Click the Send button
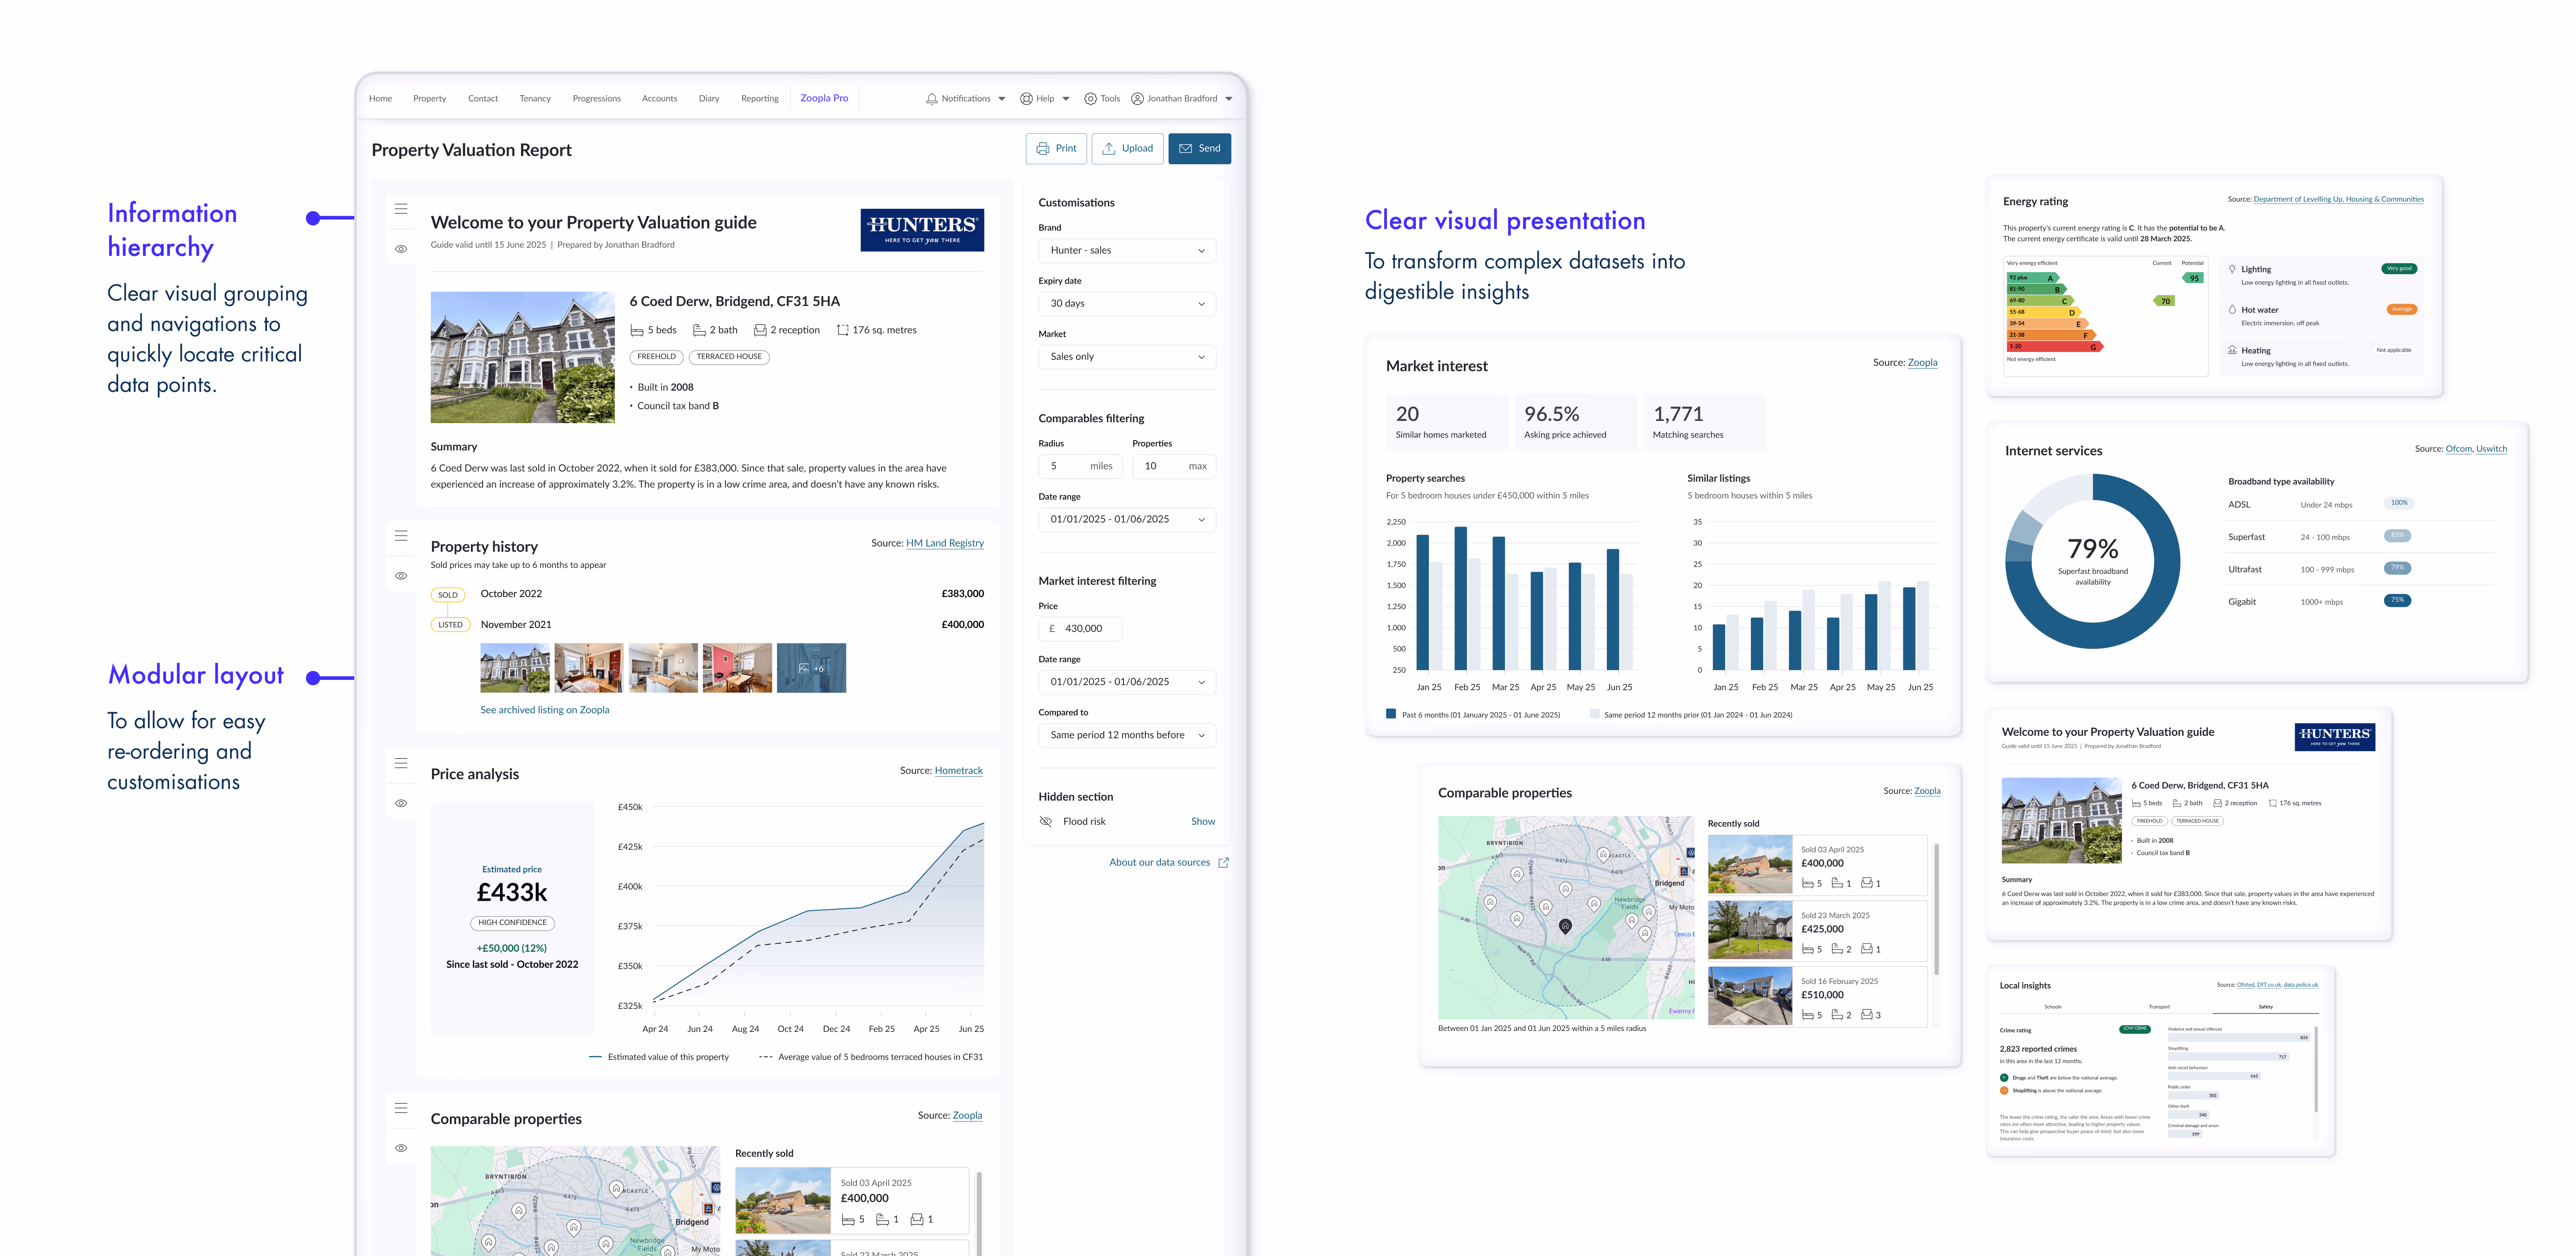Viewport: 2576px width, 1256px height. [1199, 148]
